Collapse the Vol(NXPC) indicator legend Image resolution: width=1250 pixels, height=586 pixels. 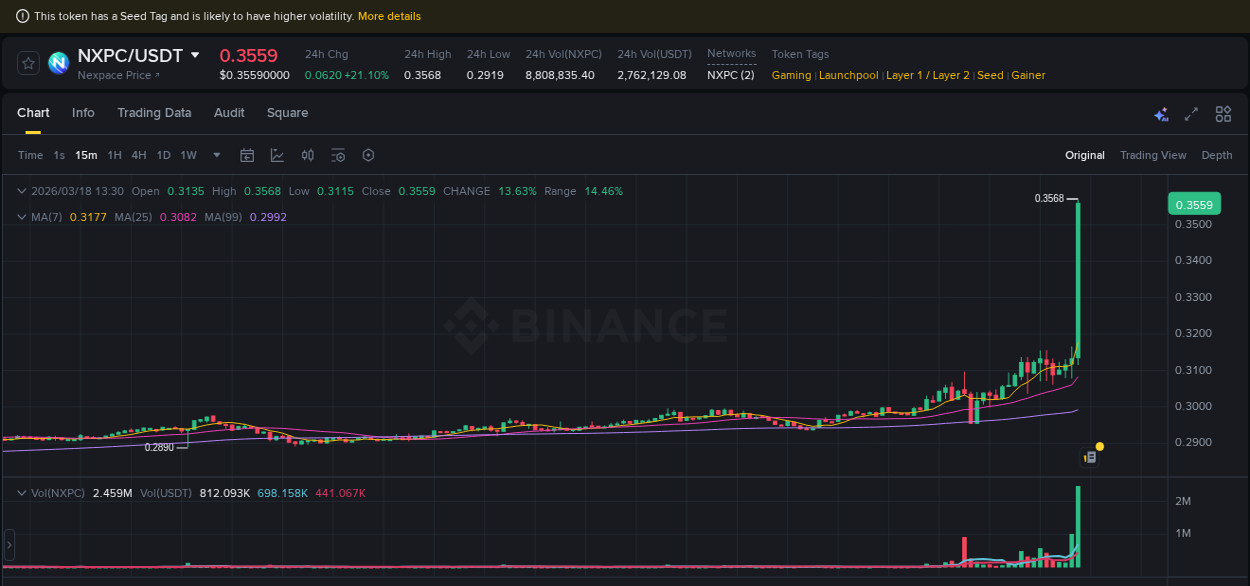click(x=21, y=492)
